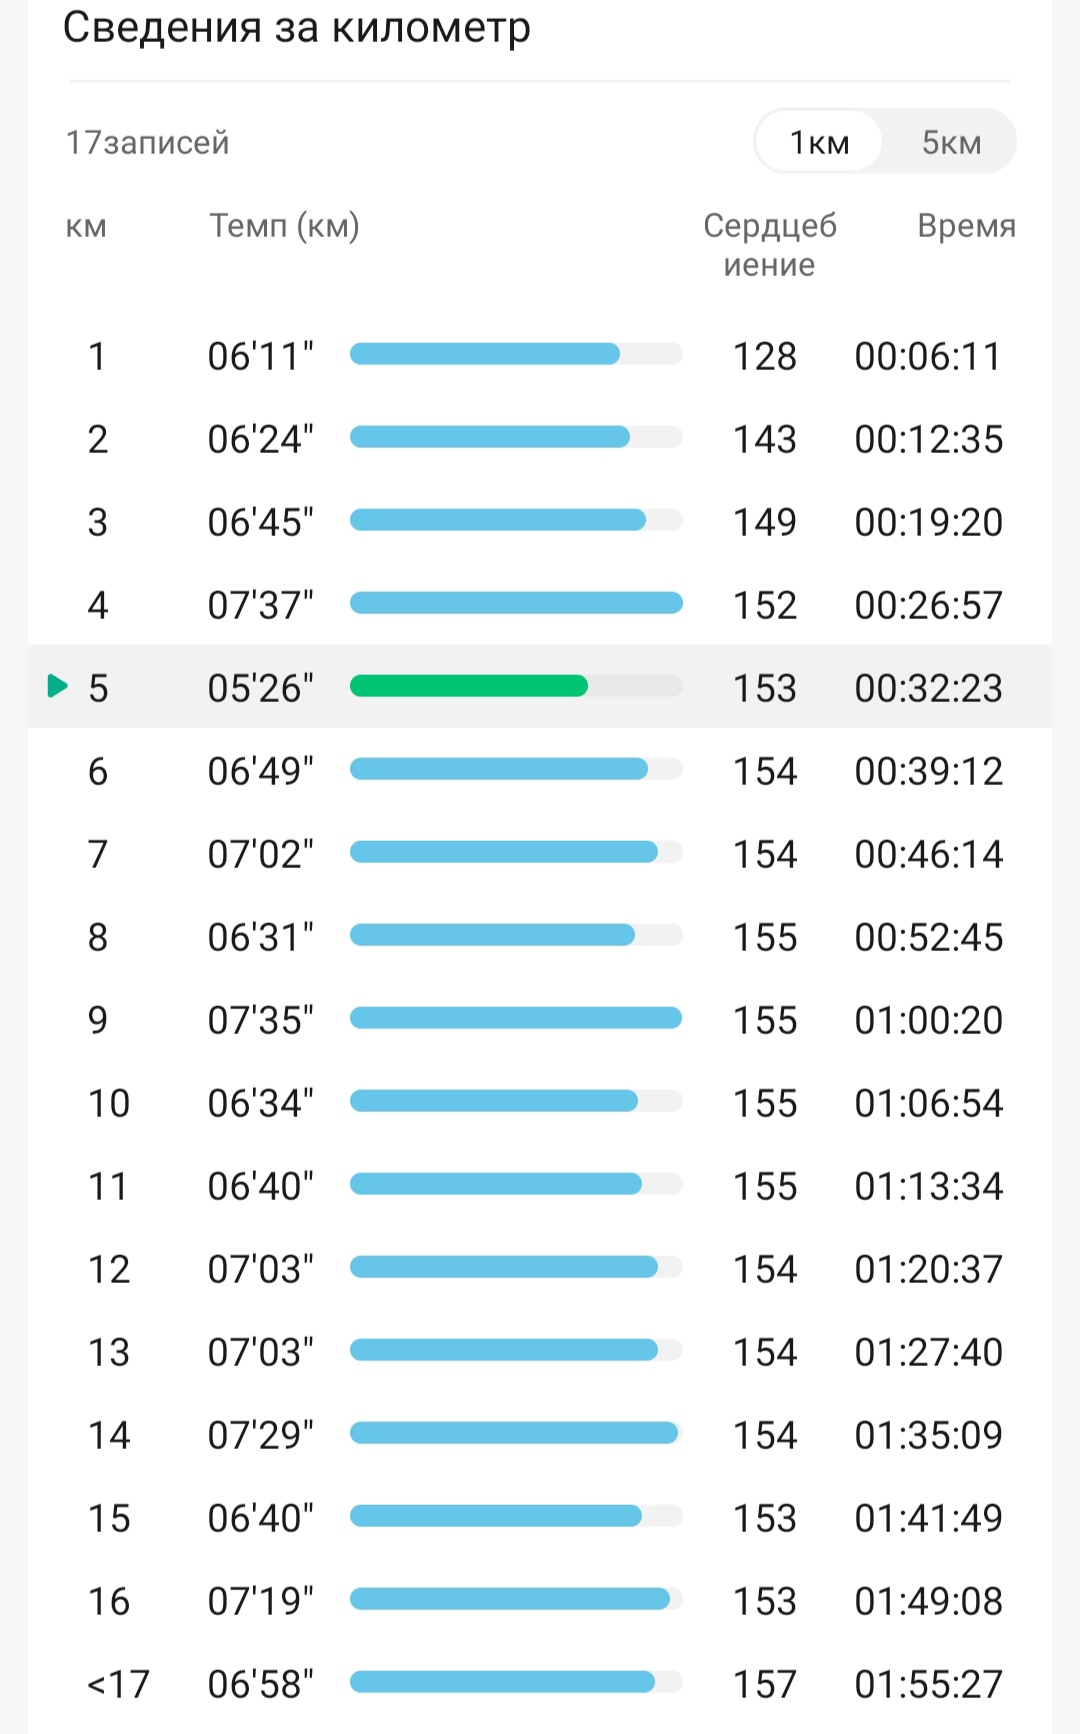
Task: Click heart rate 157 in the last row
Action: tap(765, 1684)
